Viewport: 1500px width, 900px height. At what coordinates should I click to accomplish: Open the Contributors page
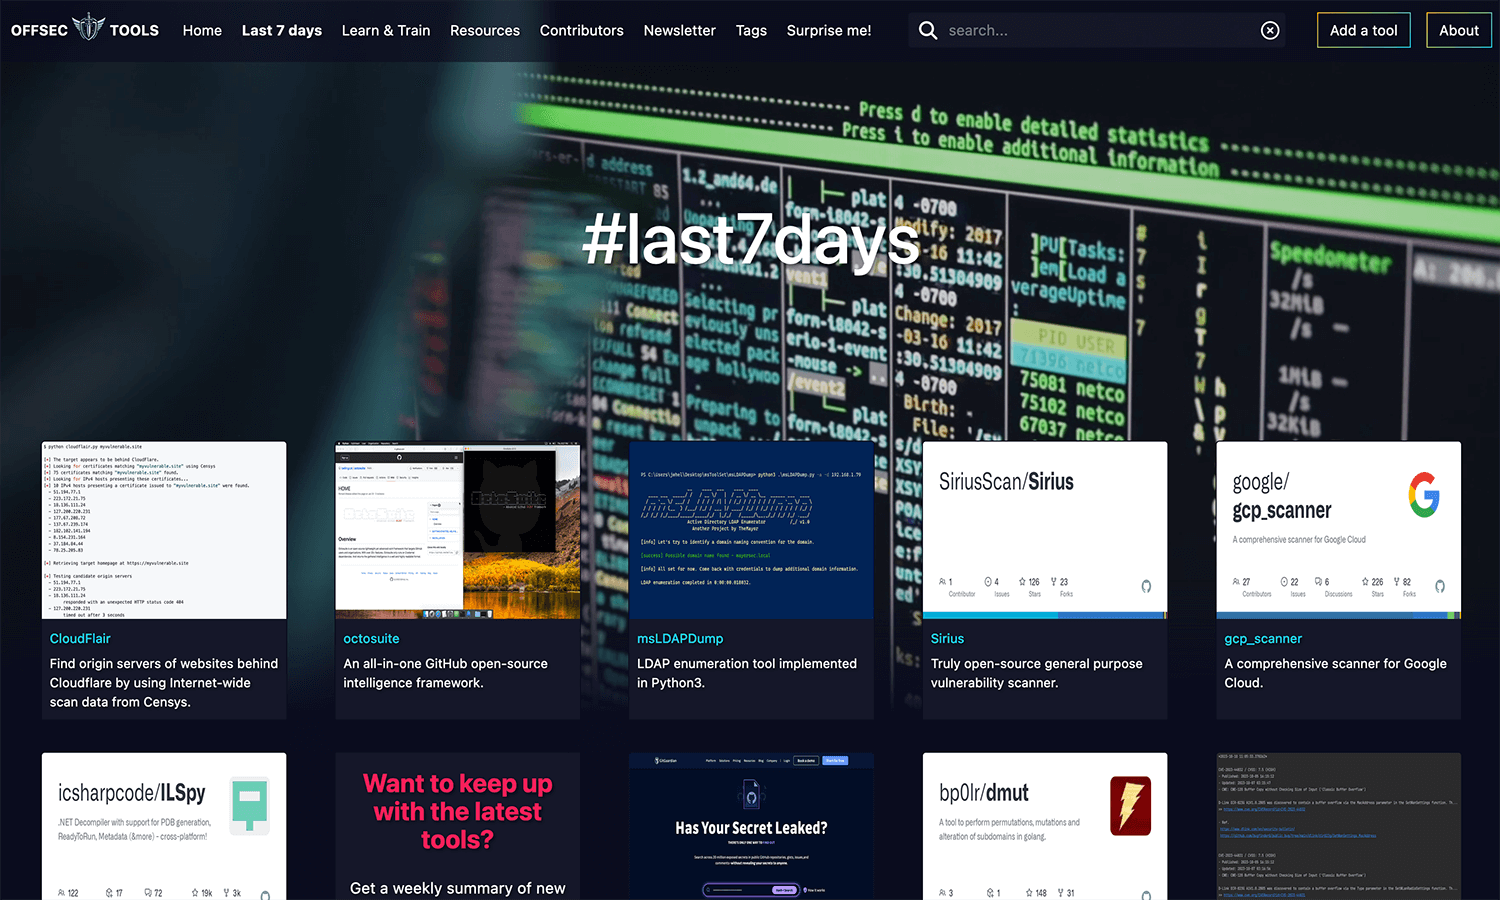582,30
